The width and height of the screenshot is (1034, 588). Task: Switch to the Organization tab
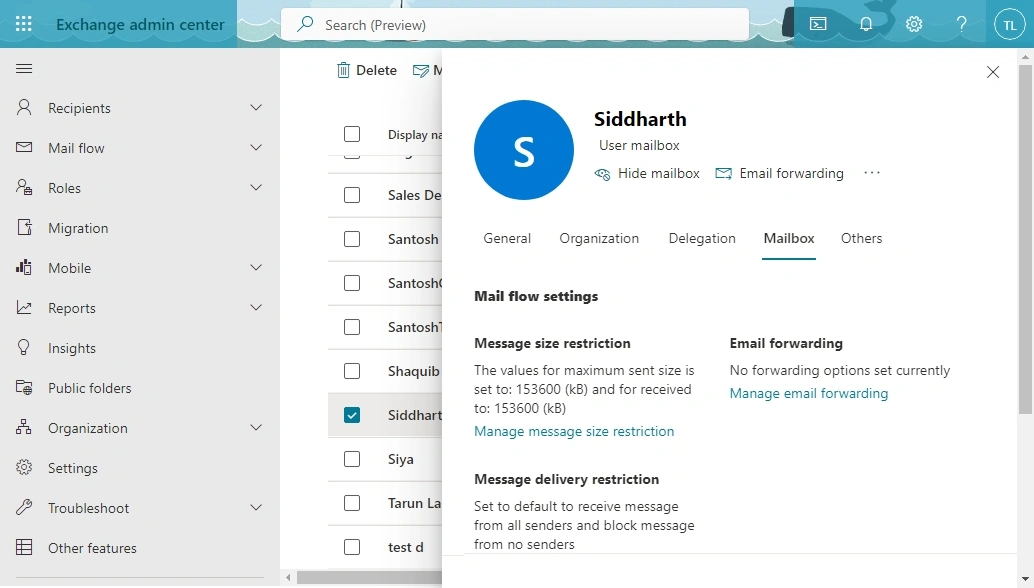(x=599, y=239)
